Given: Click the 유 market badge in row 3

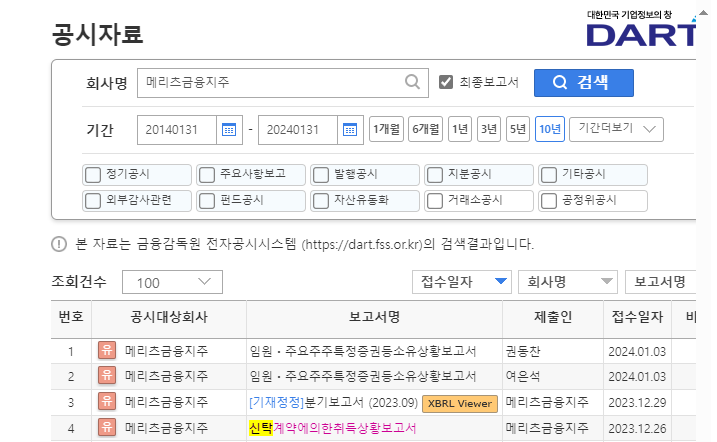Looking at the screenshot, I should (x=107, y=402).
